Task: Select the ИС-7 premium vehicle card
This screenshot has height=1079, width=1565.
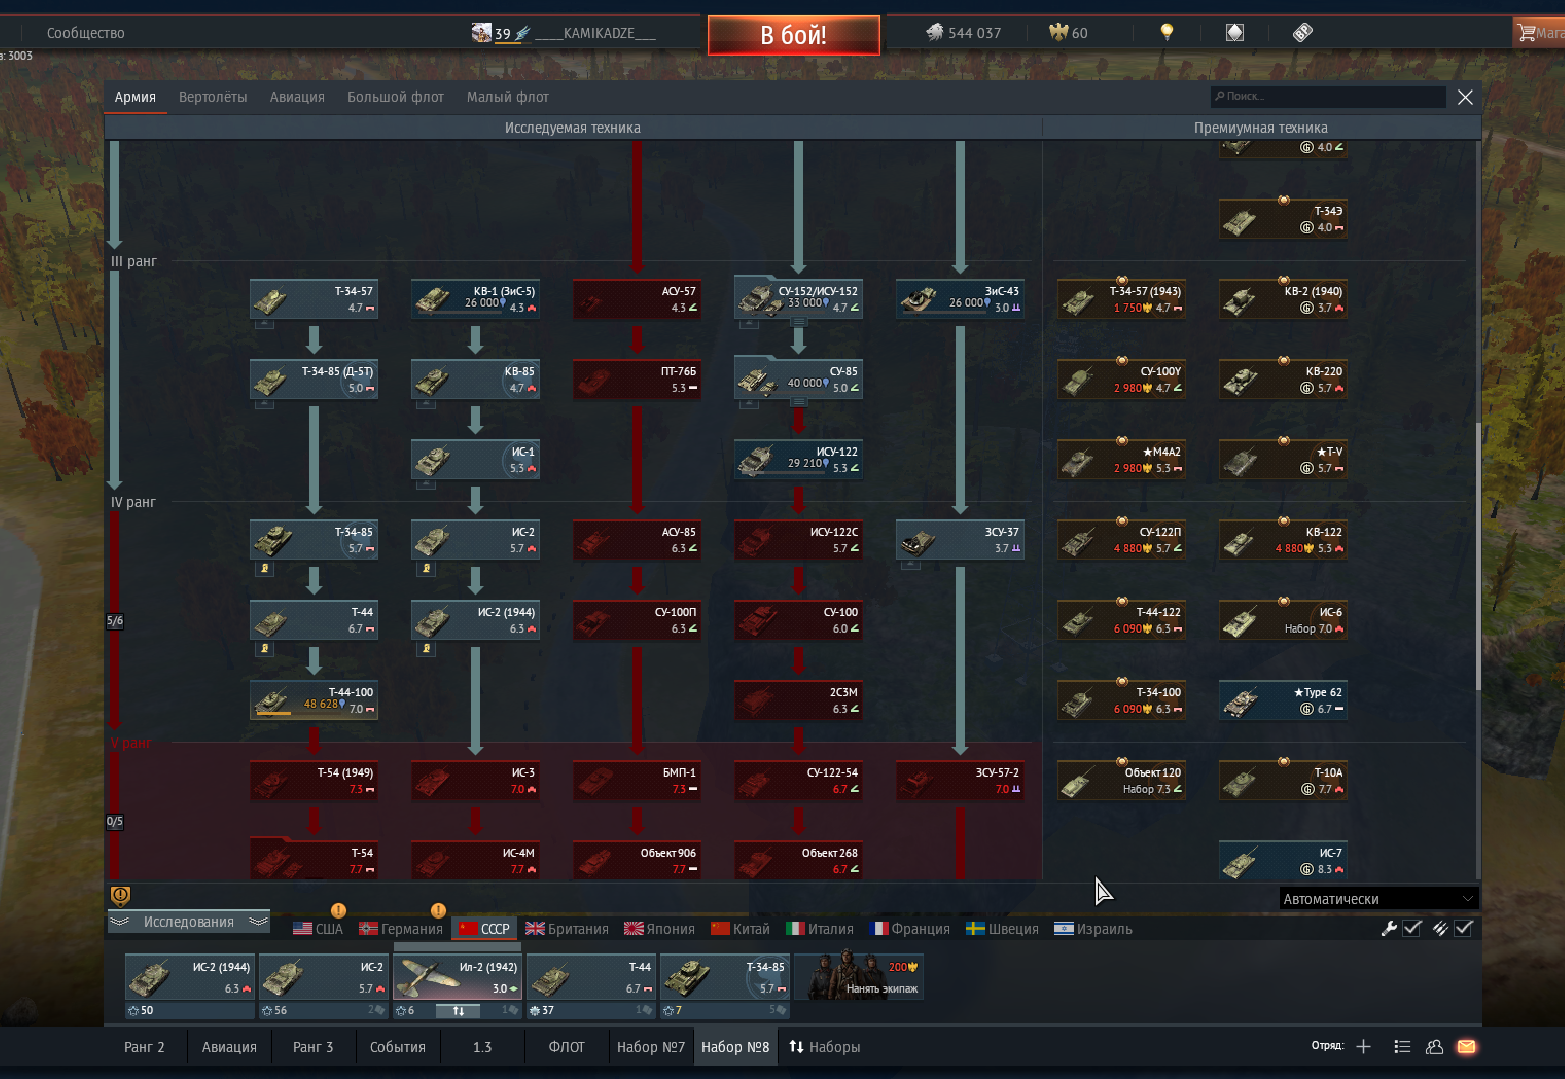Action: click(1283, 860)
